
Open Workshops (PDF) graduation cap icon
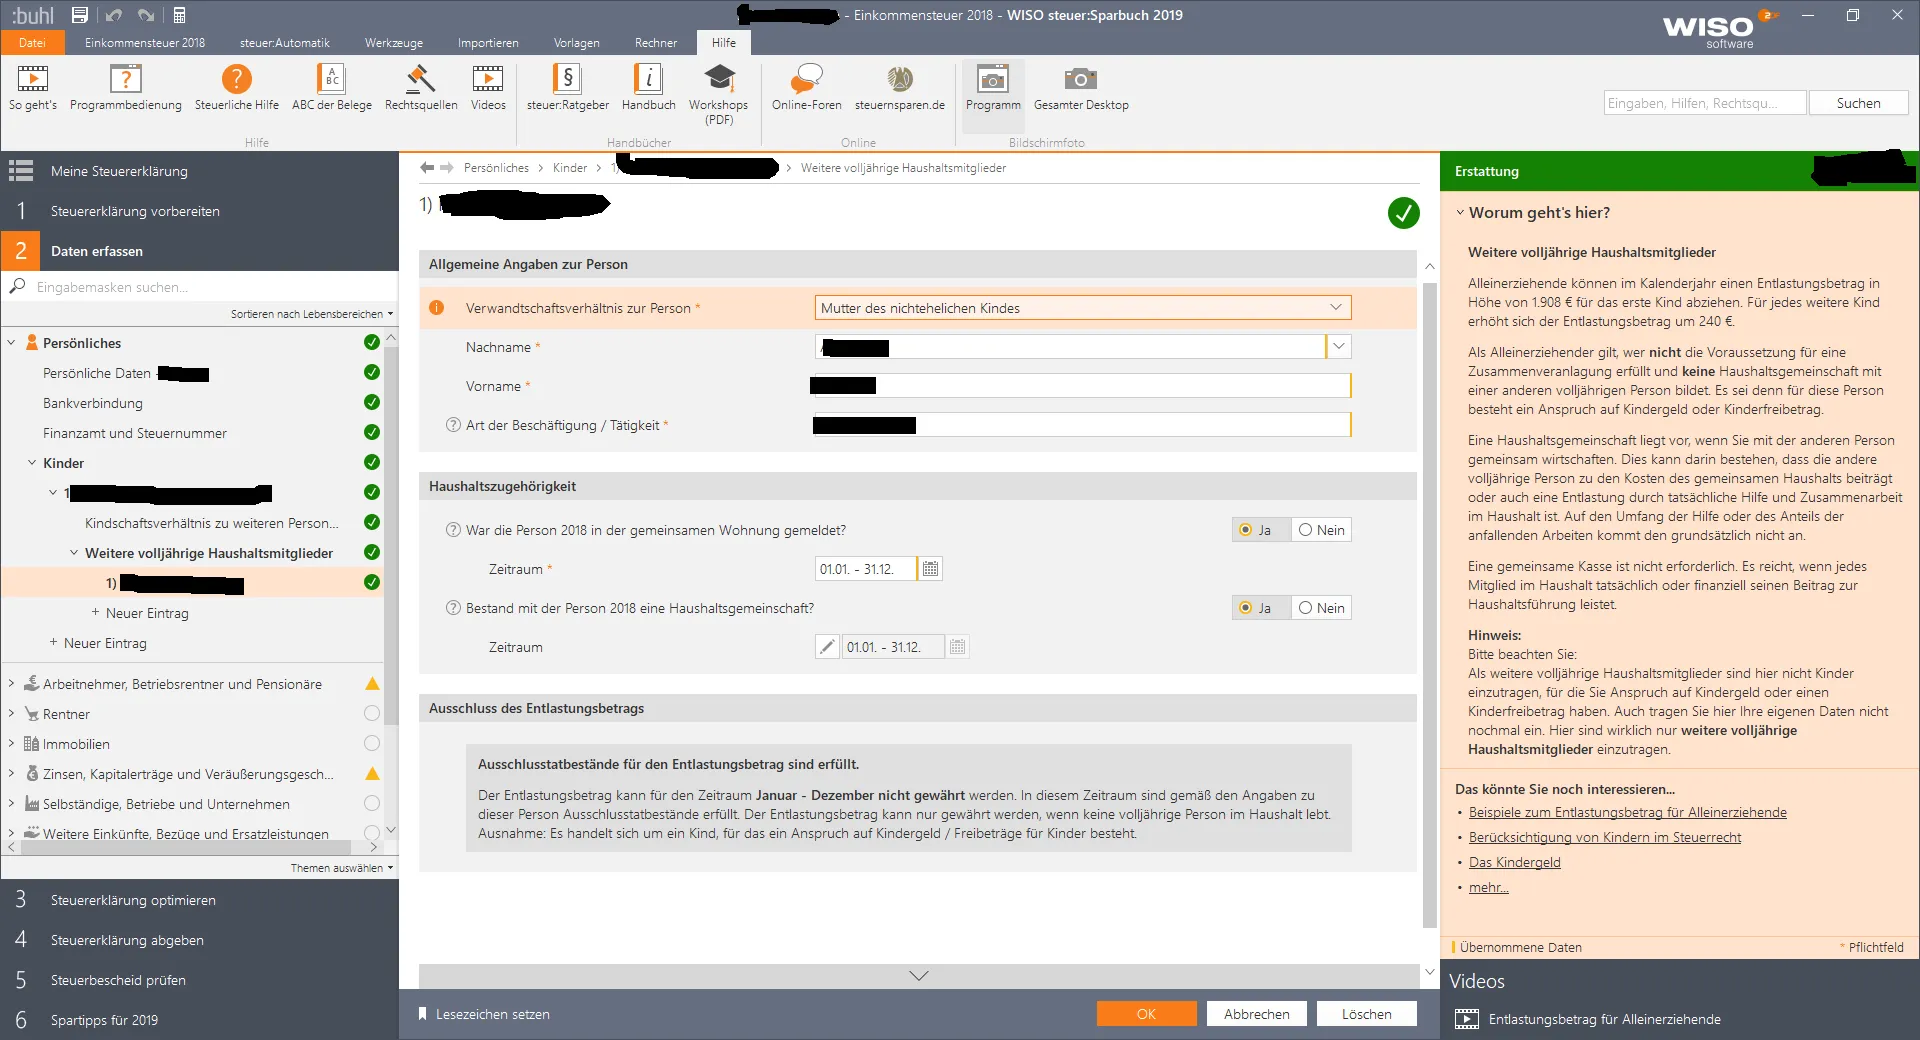point(718,80)
